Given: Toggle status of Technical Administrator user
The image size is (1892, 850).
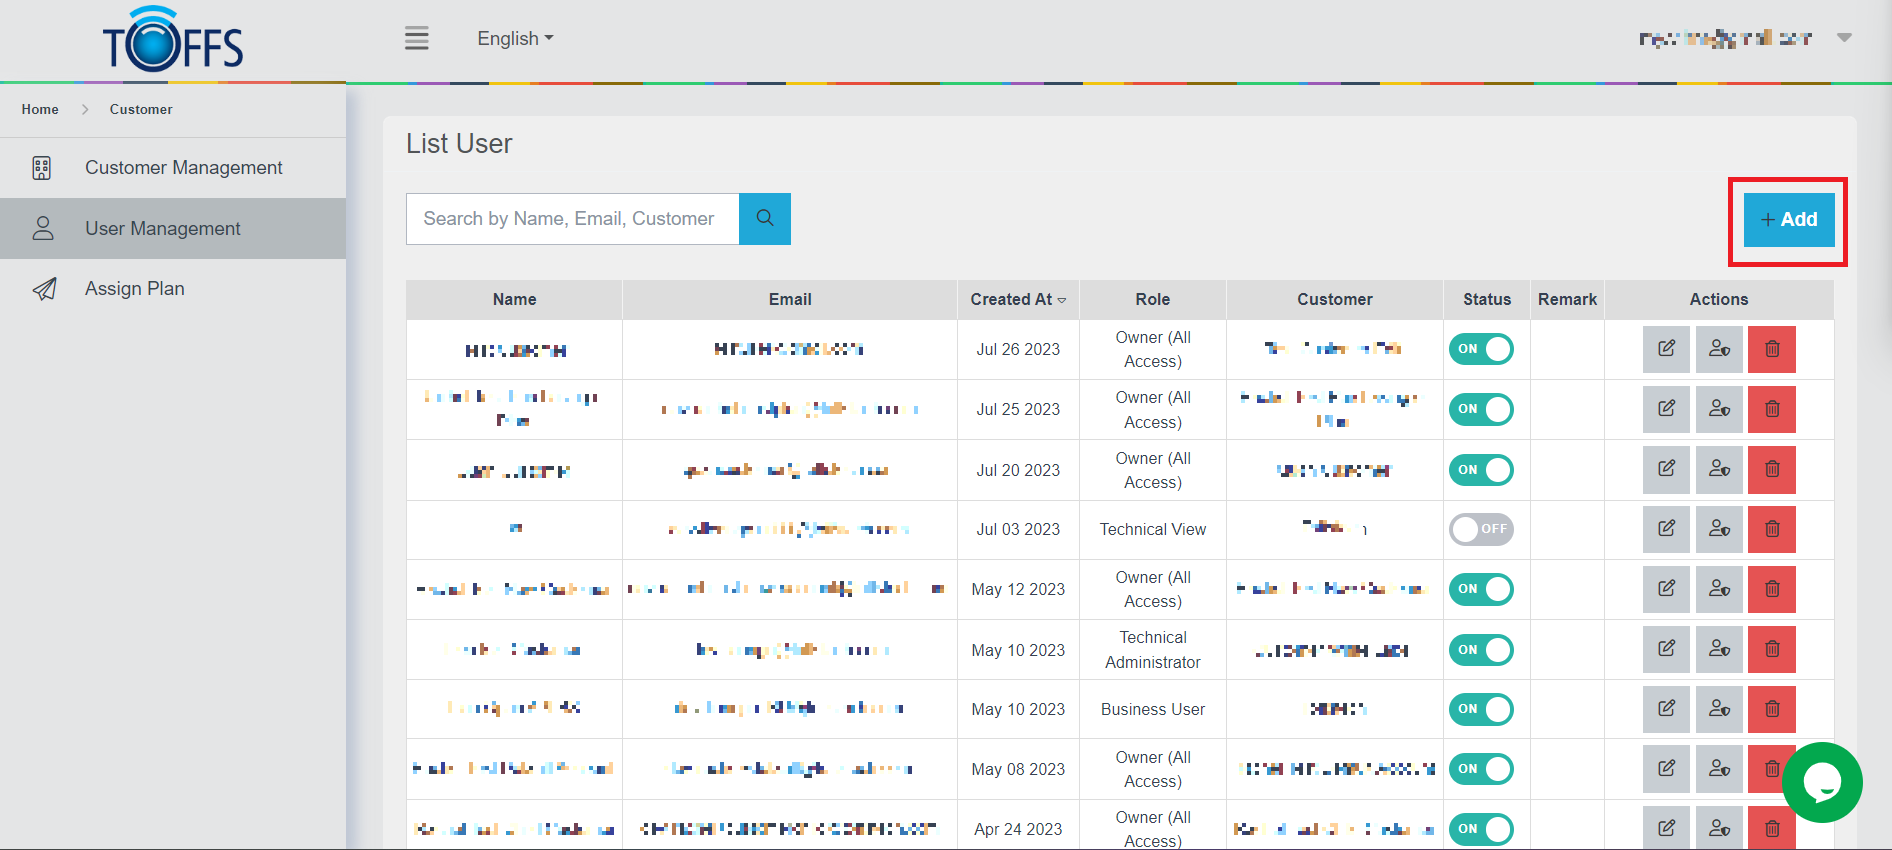Looking at the screenshot, I should point(1481,650).
